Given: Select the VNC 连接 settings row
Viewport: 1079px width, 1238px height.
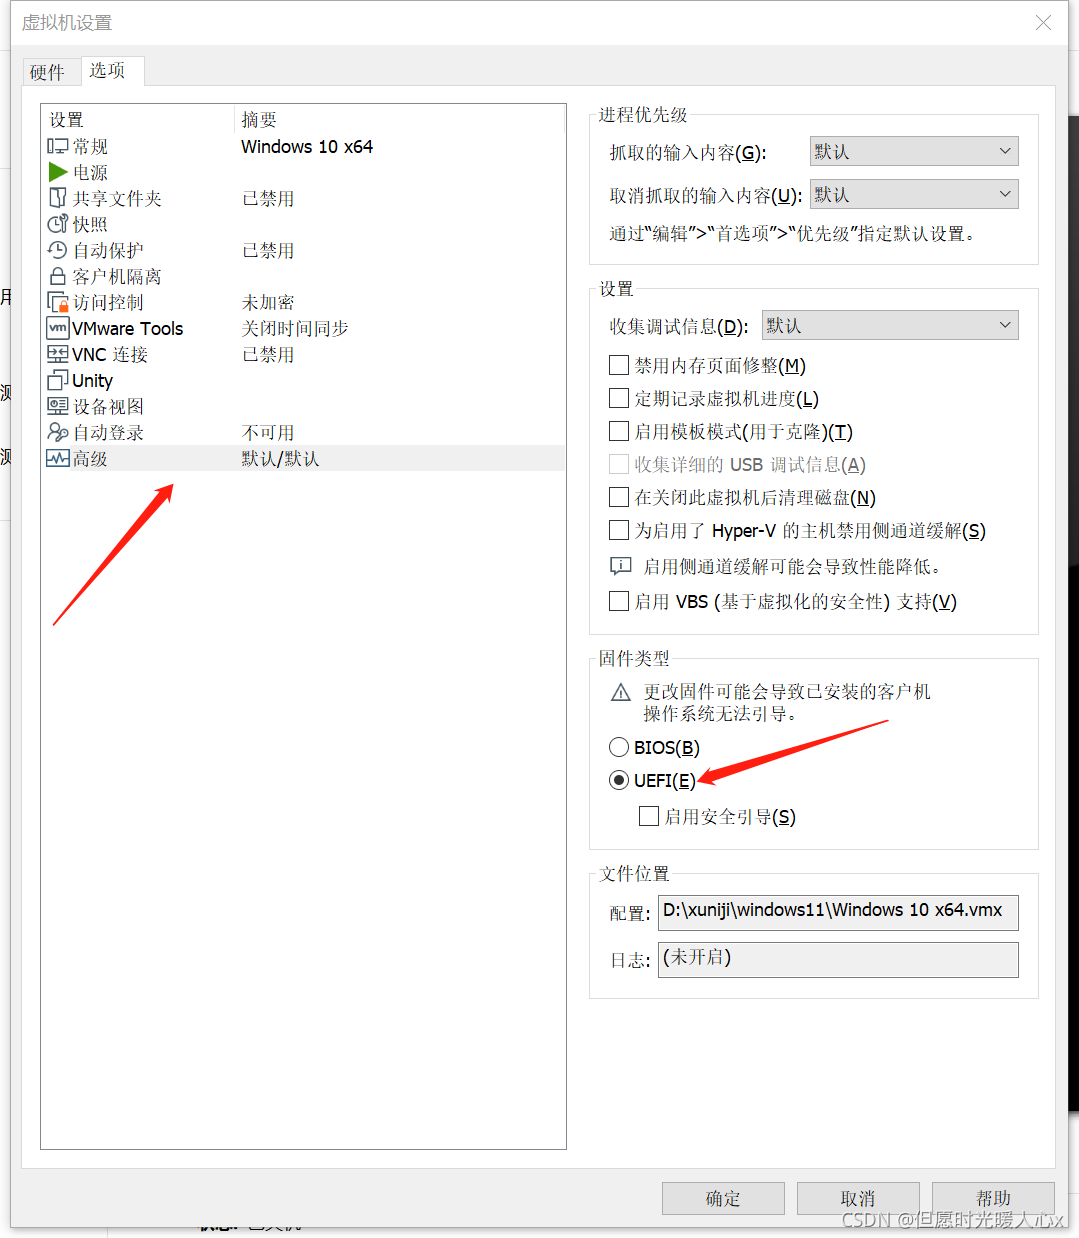Looking at the screenshot, I should pyautogui.click(x=304, y=354).
